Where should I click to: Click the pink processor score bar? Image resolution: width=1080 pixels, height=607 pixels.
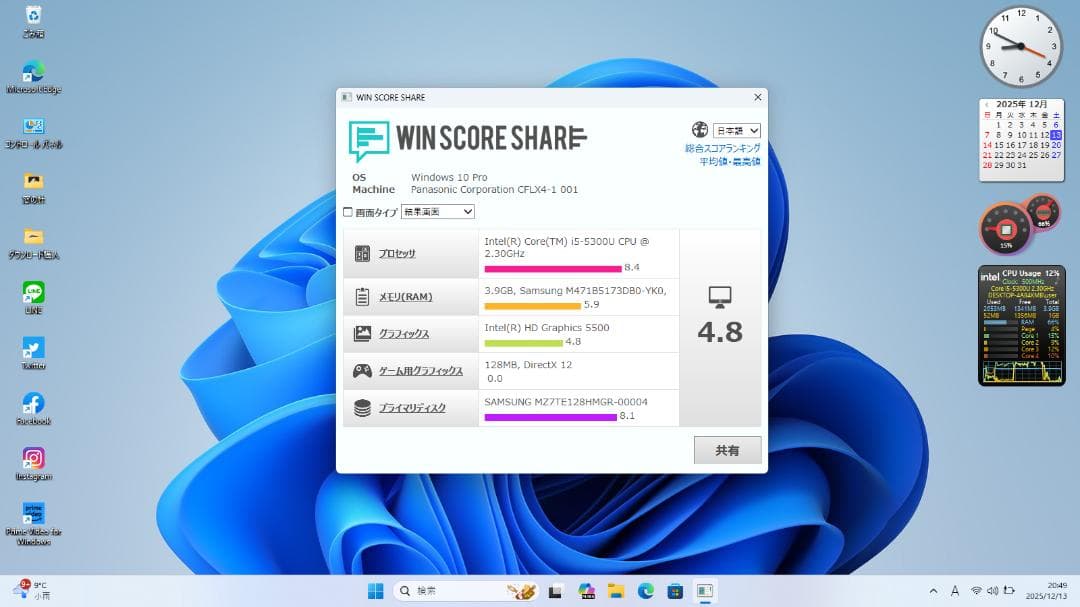point(552,268)
